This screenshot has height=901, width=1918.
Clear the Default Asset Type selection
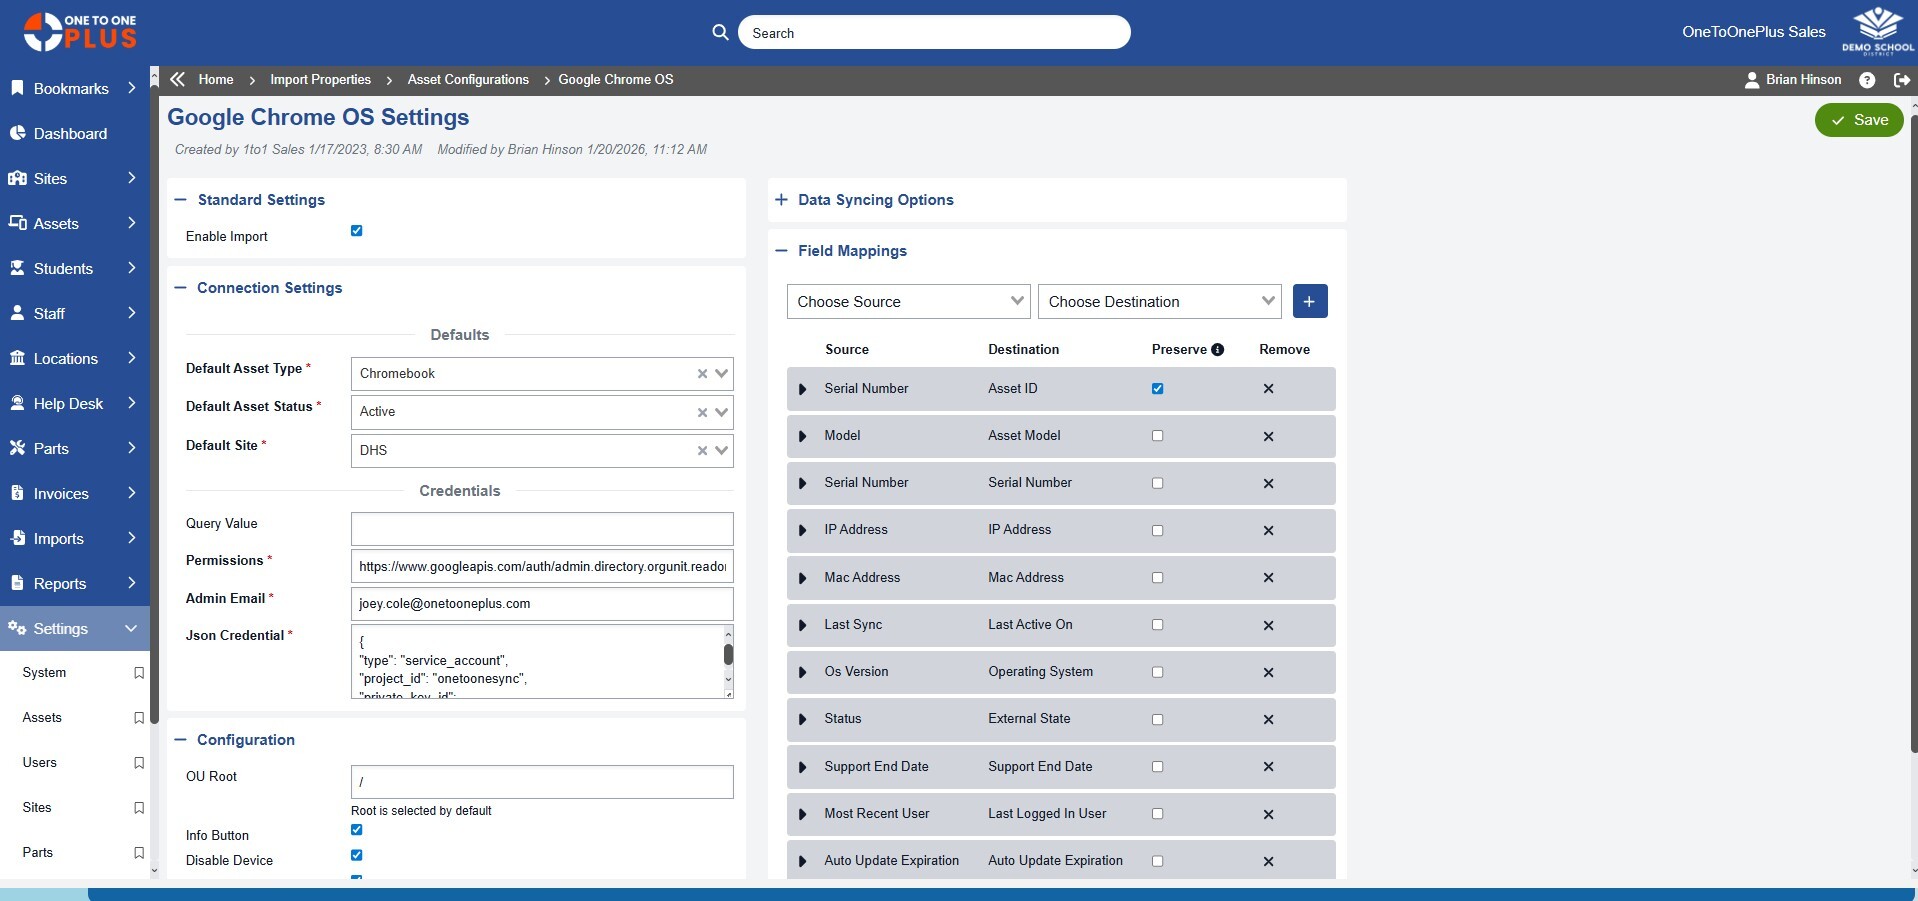[x=702, y=374]
